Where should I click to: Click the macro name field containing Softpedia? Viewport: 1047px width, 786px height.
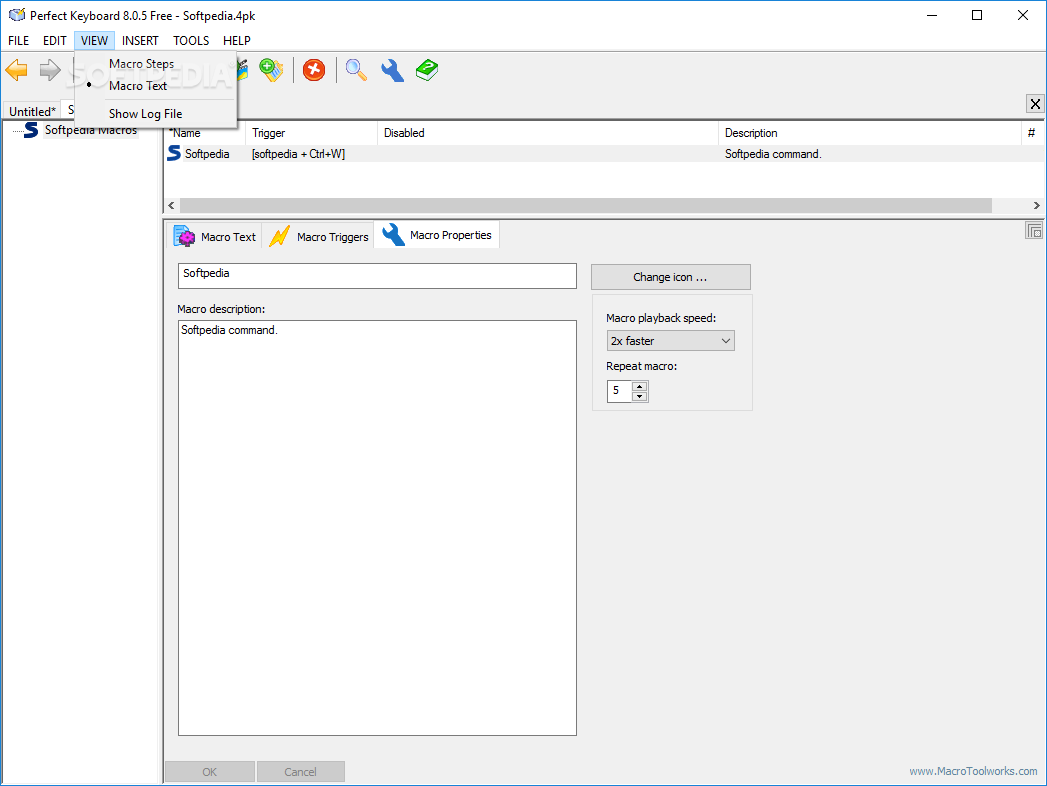point(377,276)
